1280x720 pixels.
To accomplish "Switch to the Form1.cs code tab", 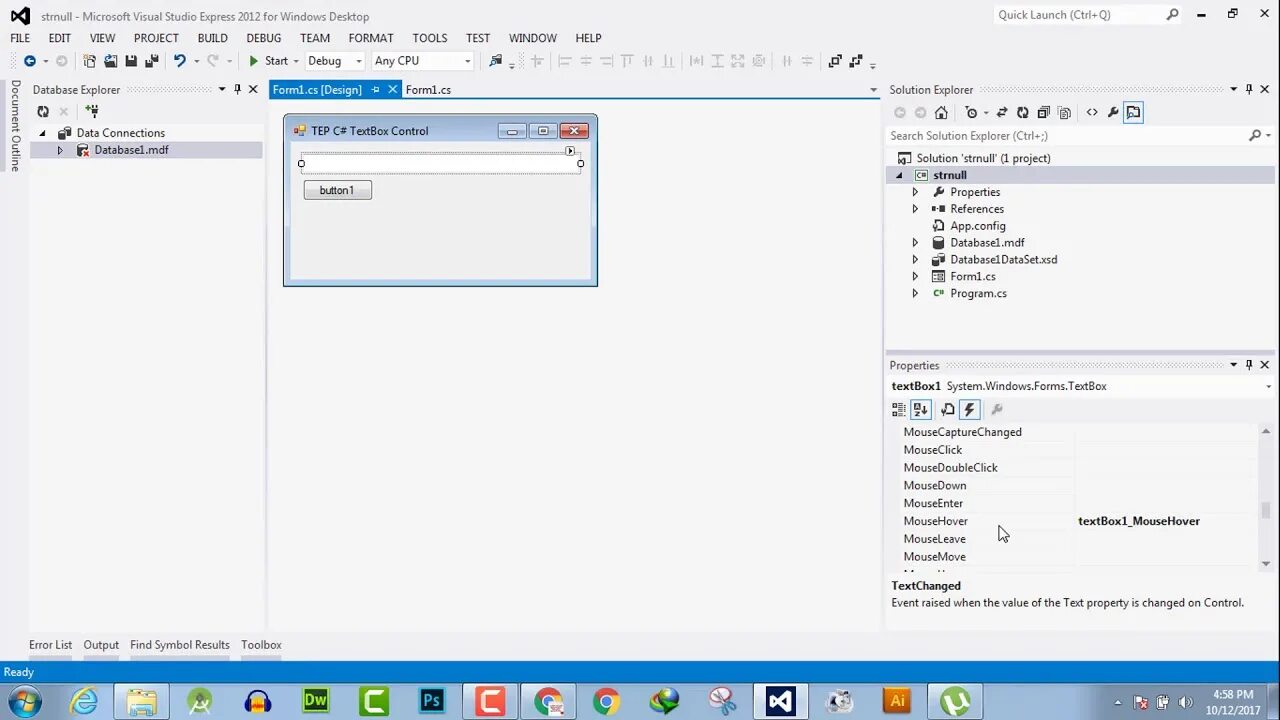I will (428, 90).
